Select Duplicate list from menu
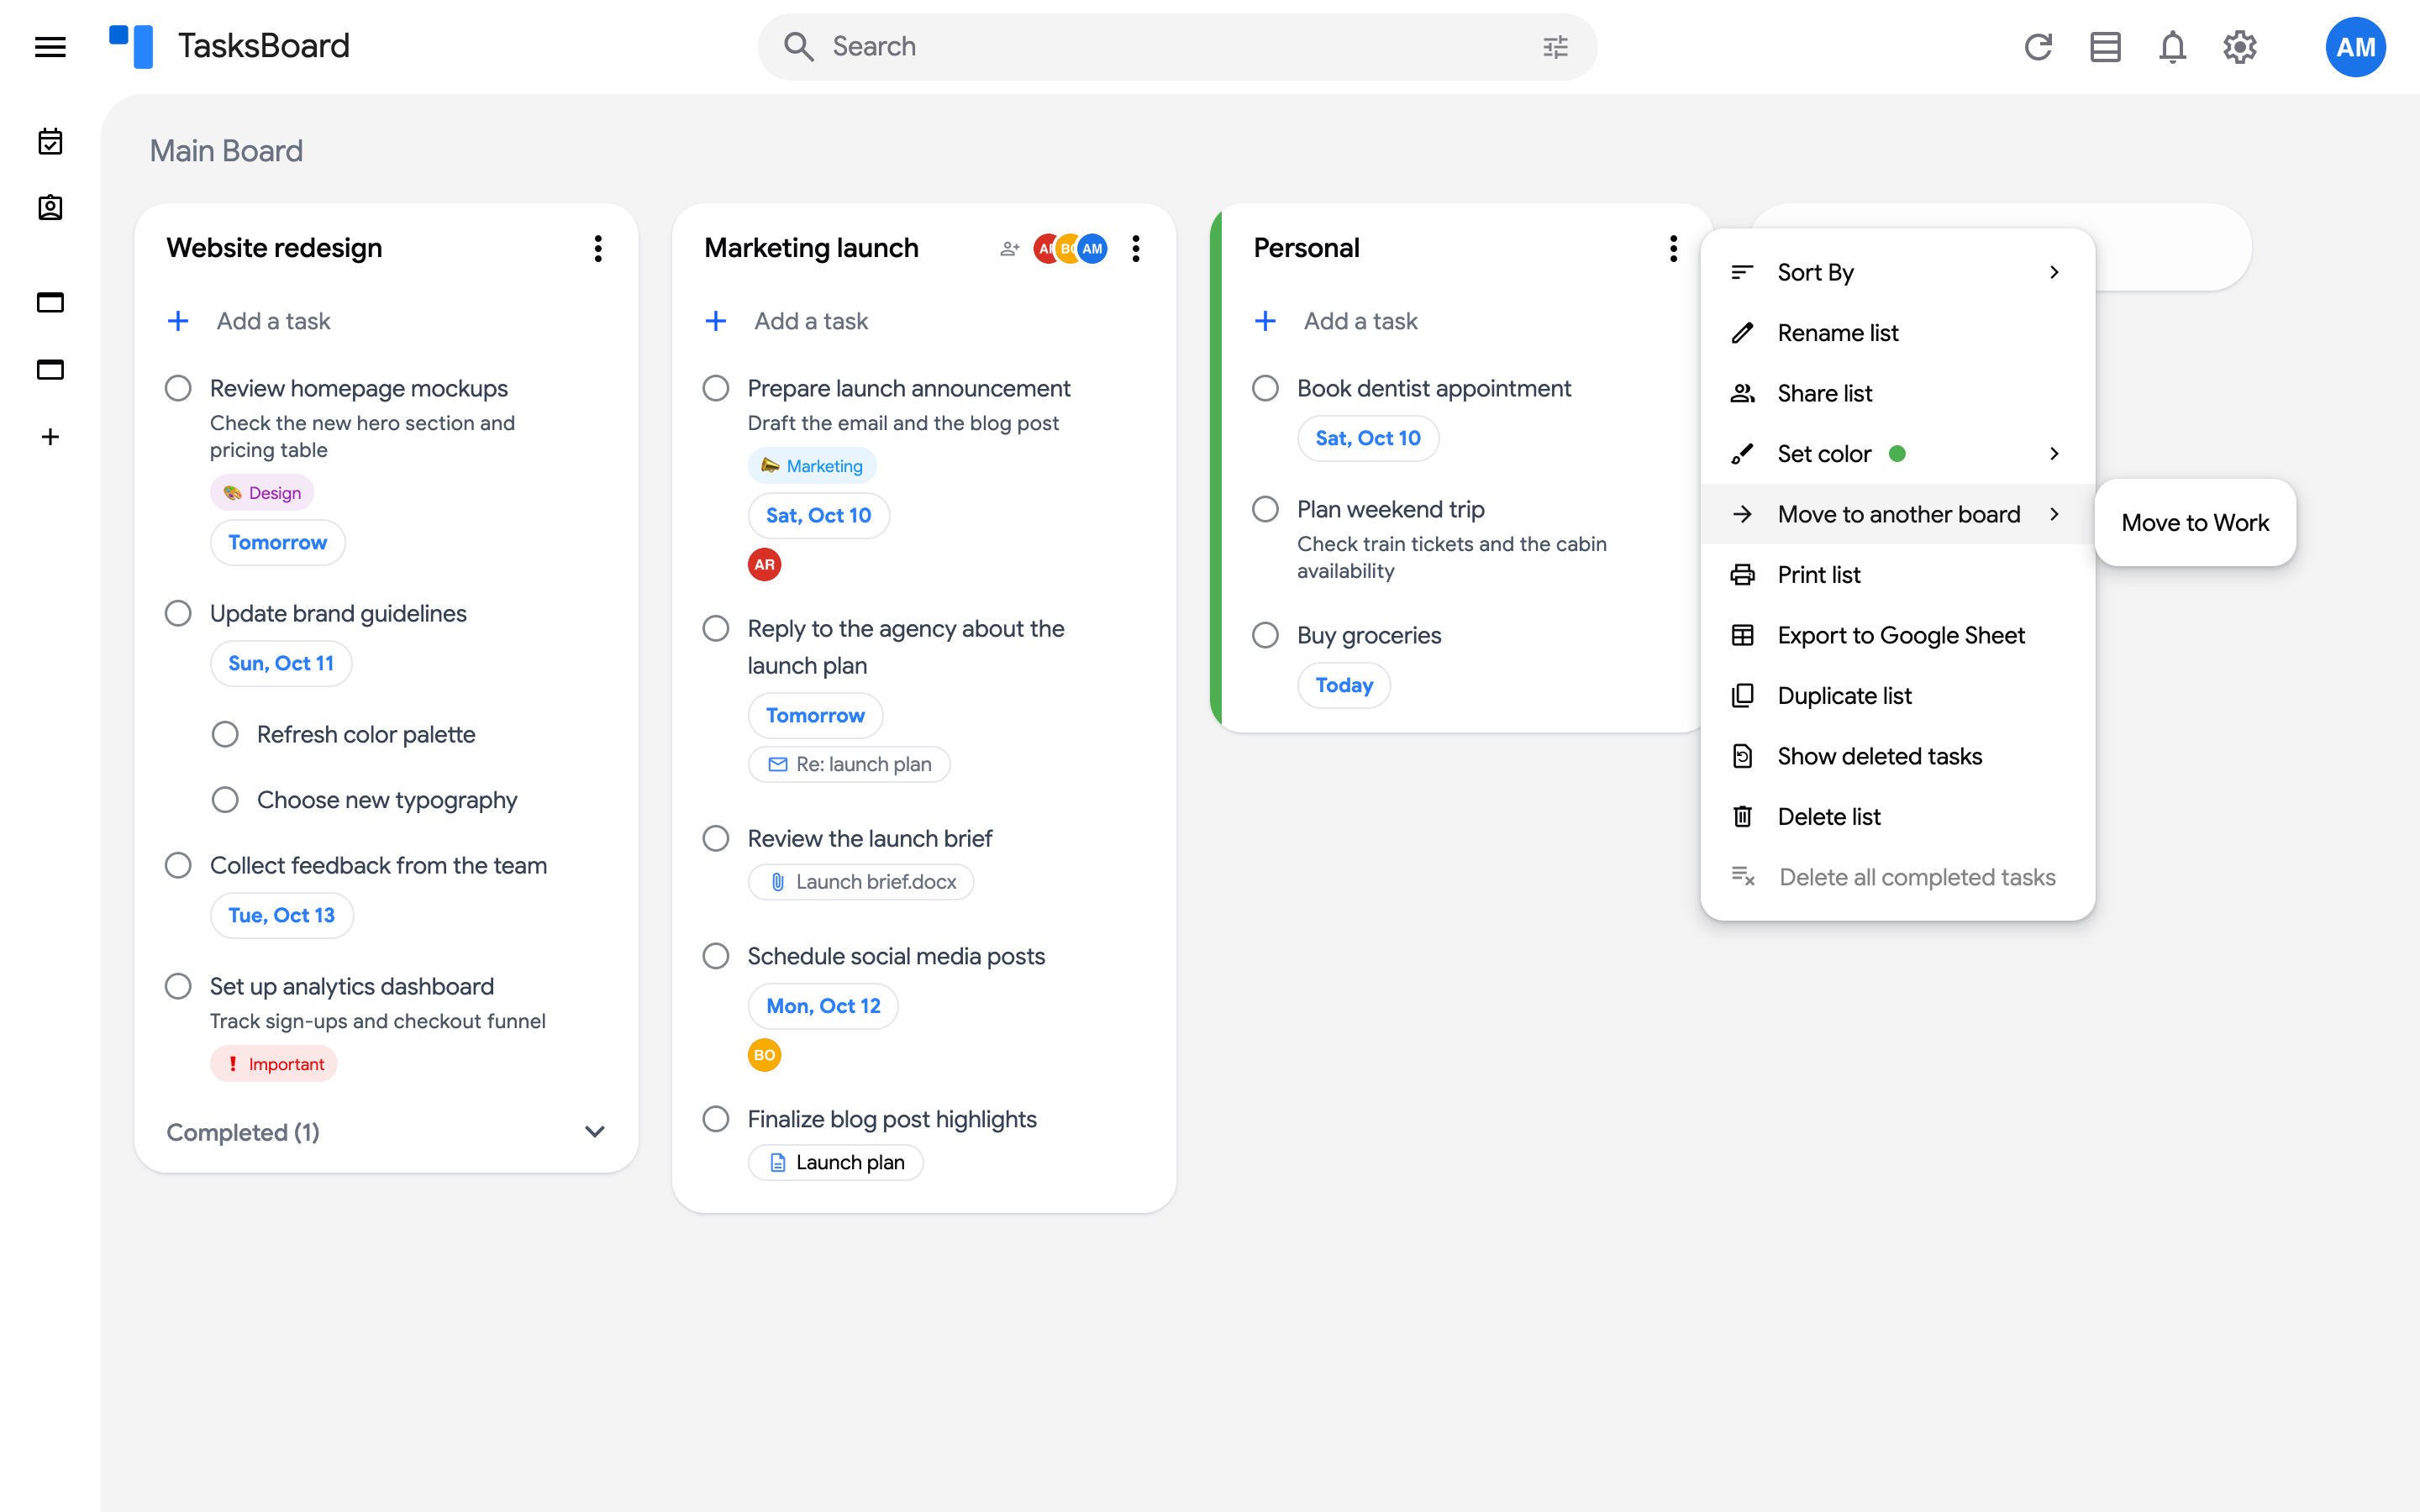Image resolution: width=2420 pixels, height=1512 pixels. click(1897, 696)
